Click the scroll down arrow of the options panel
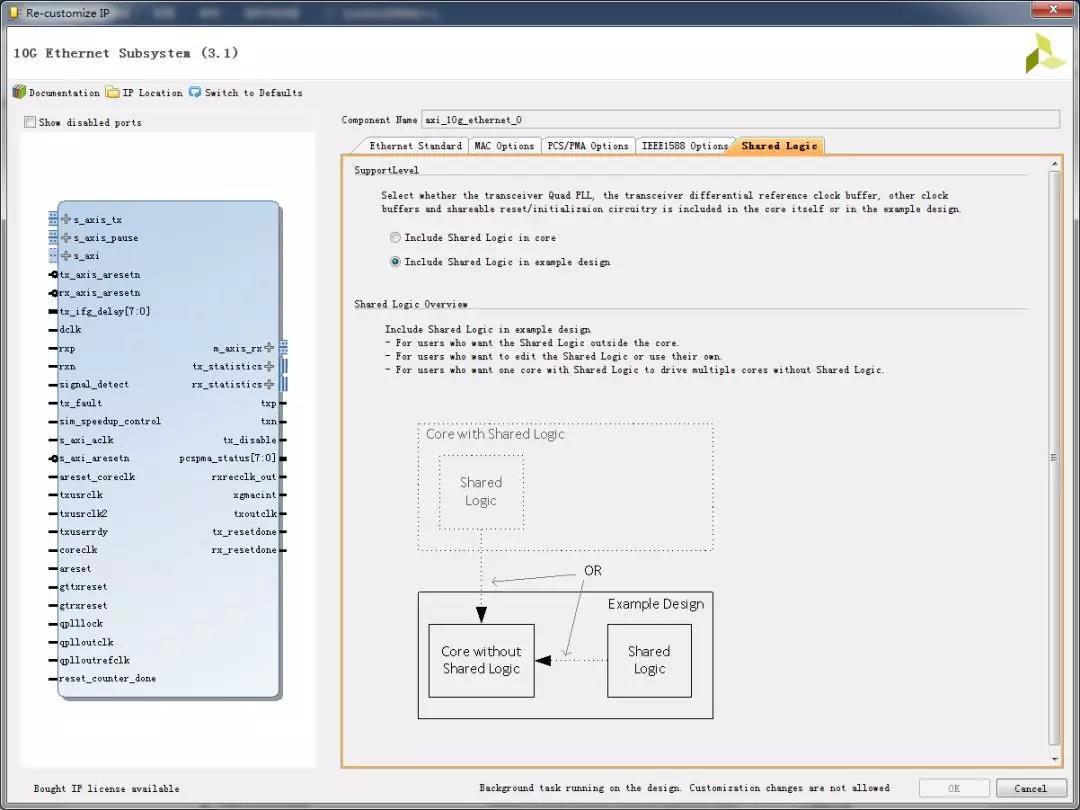The height and width of the screenshot is (810, 1080). (1055, 759)
